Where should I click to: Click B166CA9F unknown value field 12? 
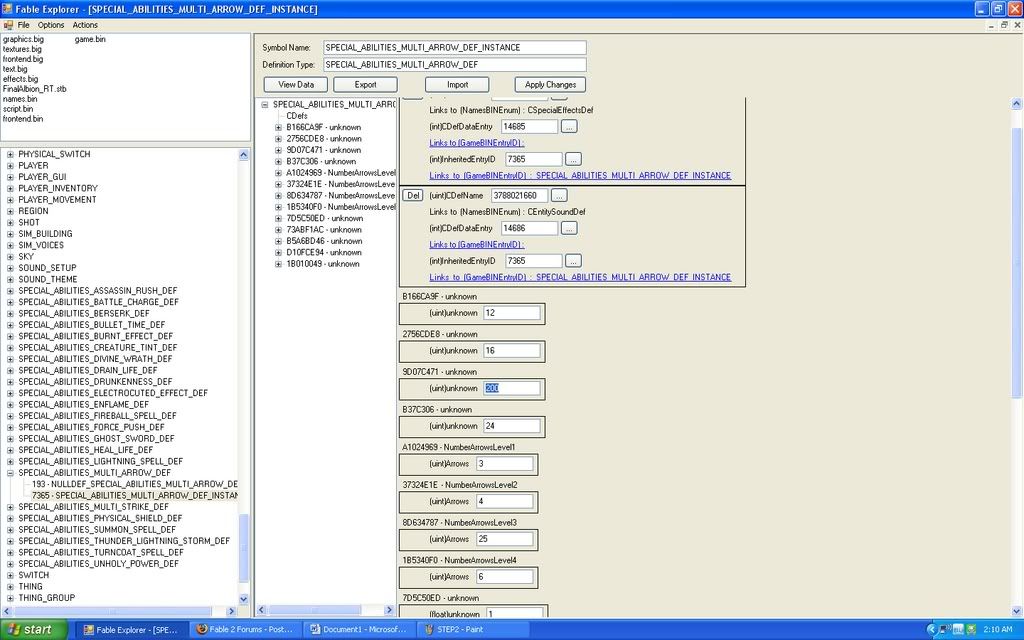click(x=511, y=313)
